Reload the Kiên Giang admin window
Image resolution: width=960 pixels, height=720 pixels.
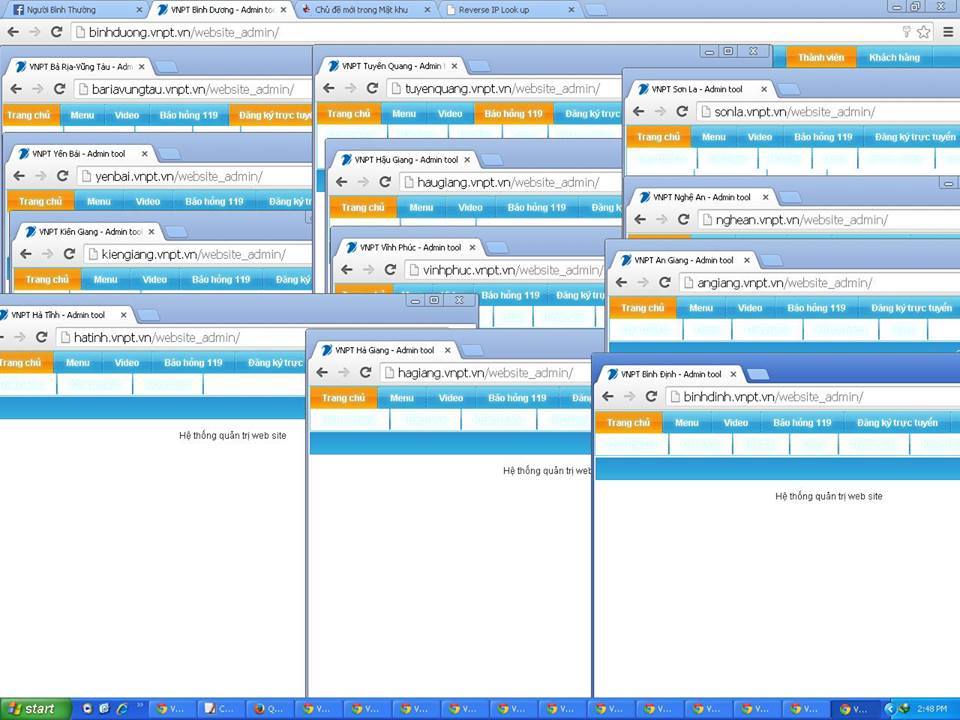pos(69,254)
